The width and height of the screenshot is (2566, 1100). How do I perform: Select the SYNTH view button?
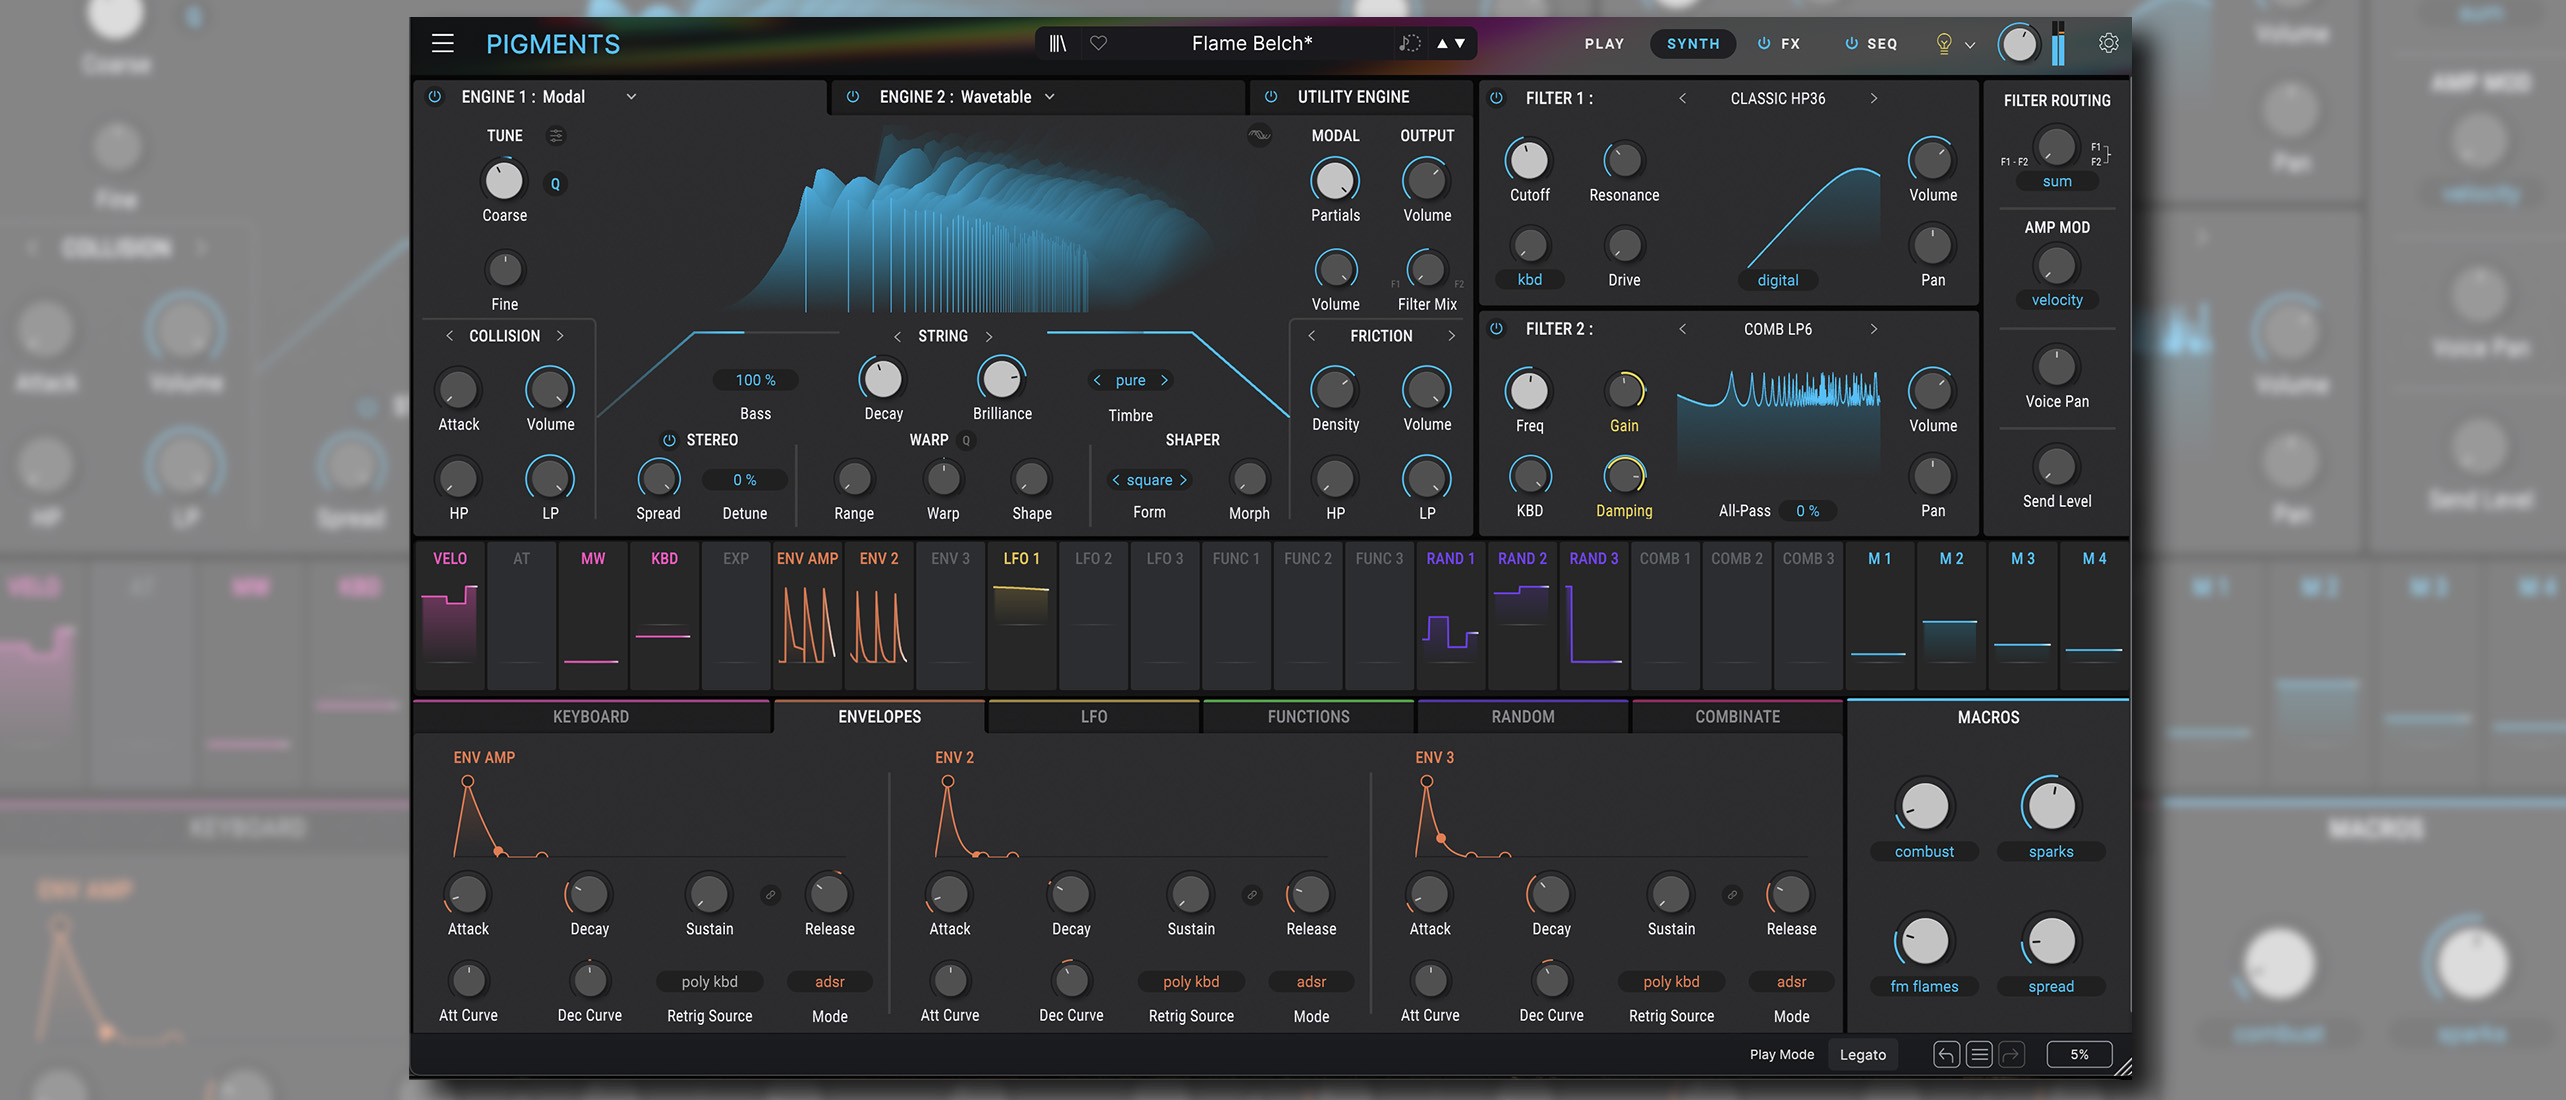[1693, 44]
